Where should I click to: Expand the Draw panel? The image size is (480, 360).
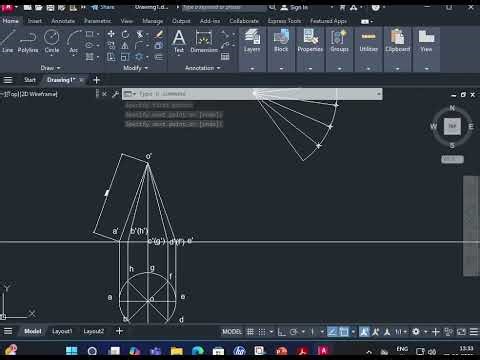(x=50, y=68)
